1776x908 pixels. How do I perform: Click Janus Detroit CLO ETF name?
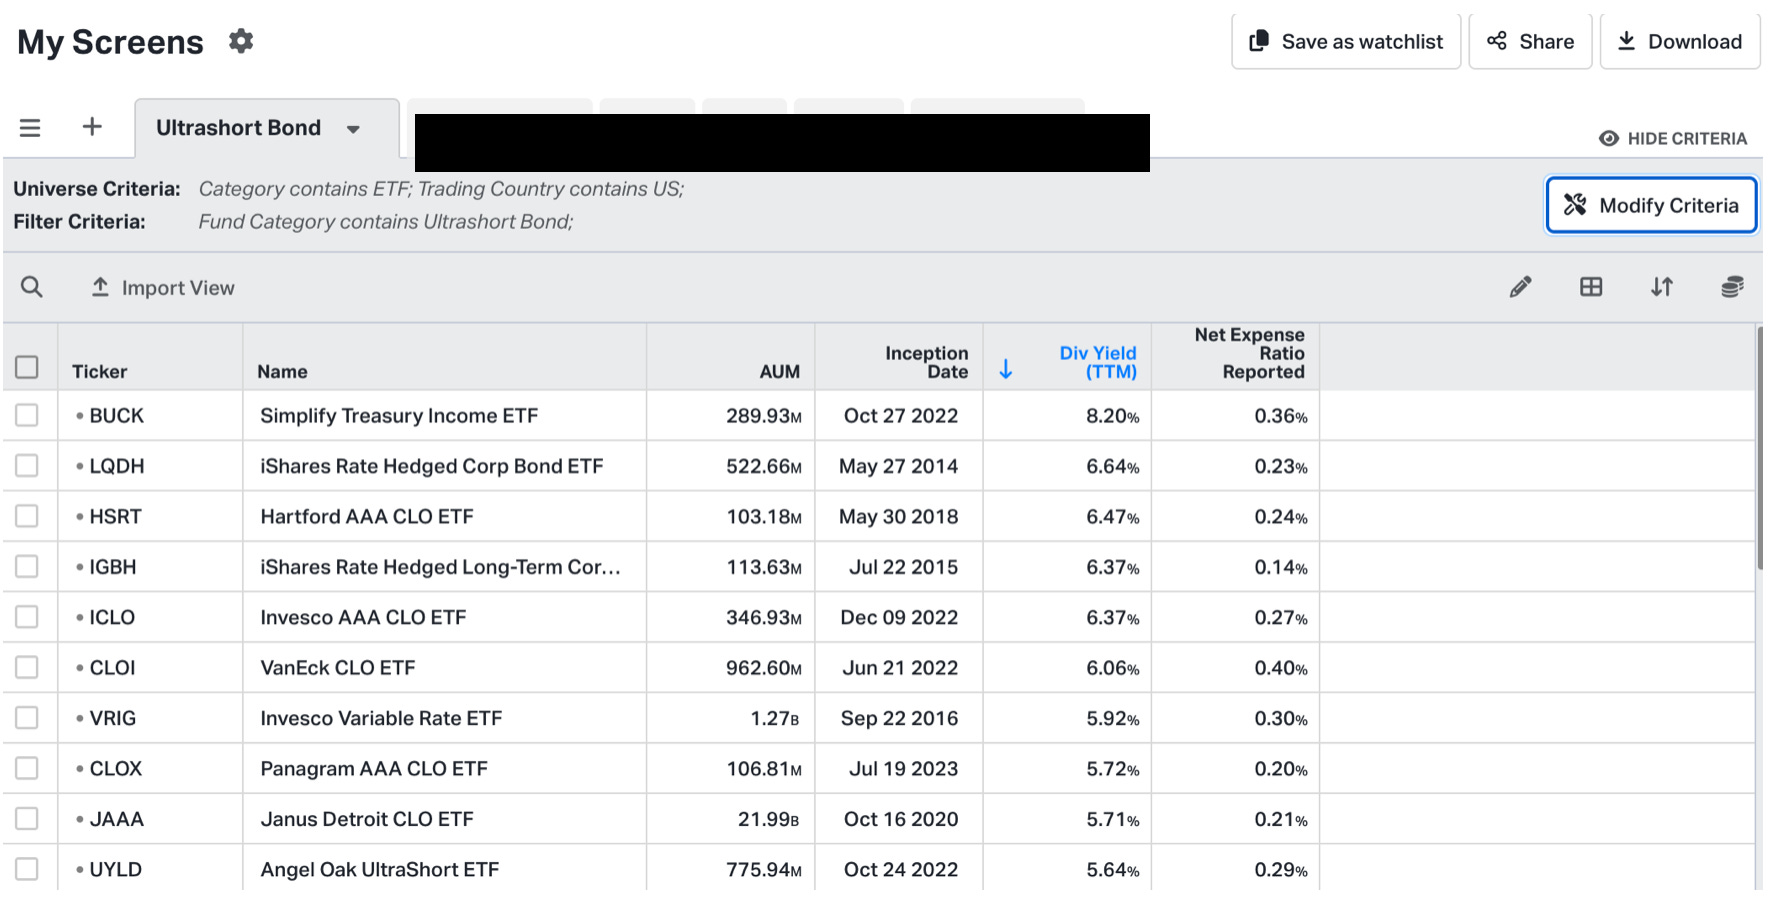coord(367,819)
